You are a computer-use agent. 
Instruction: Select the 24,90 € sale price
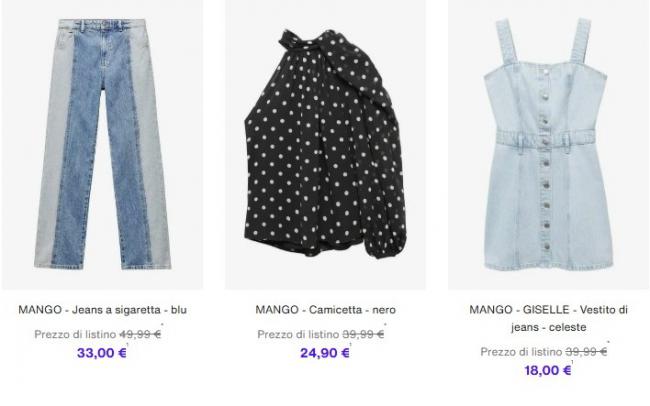(325, 353)
